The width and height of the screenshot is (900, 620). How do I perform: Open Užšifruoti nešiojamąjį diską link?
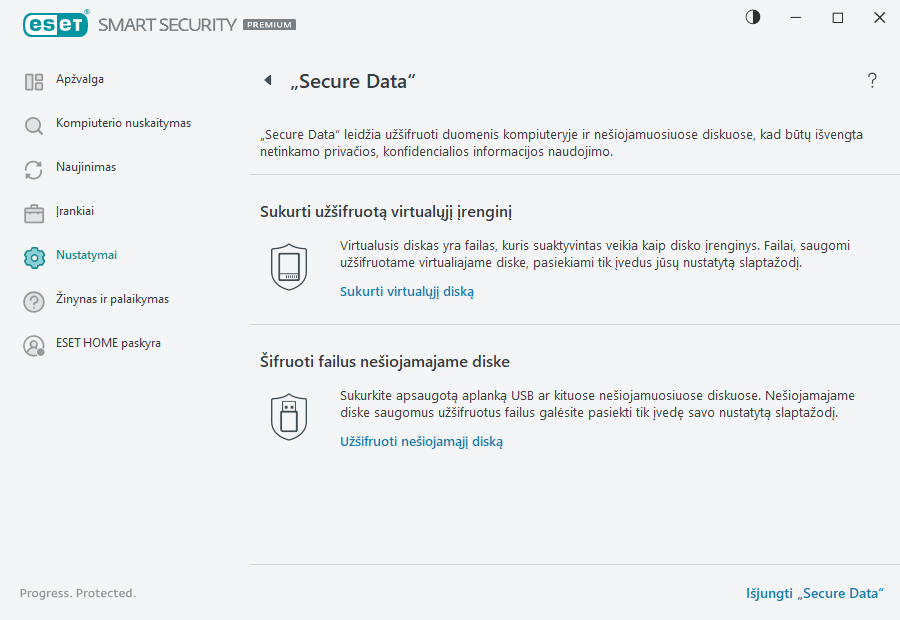click(x=421, y=441)
